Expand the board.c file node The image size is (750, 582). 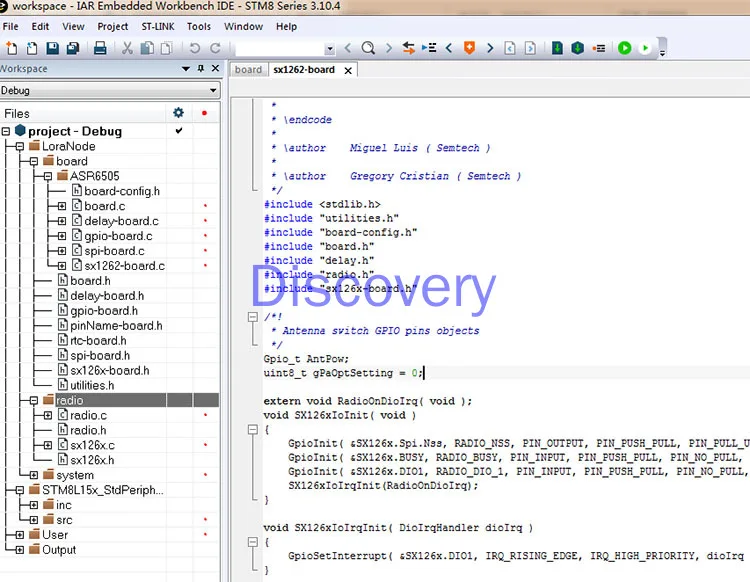coord(62,206)
